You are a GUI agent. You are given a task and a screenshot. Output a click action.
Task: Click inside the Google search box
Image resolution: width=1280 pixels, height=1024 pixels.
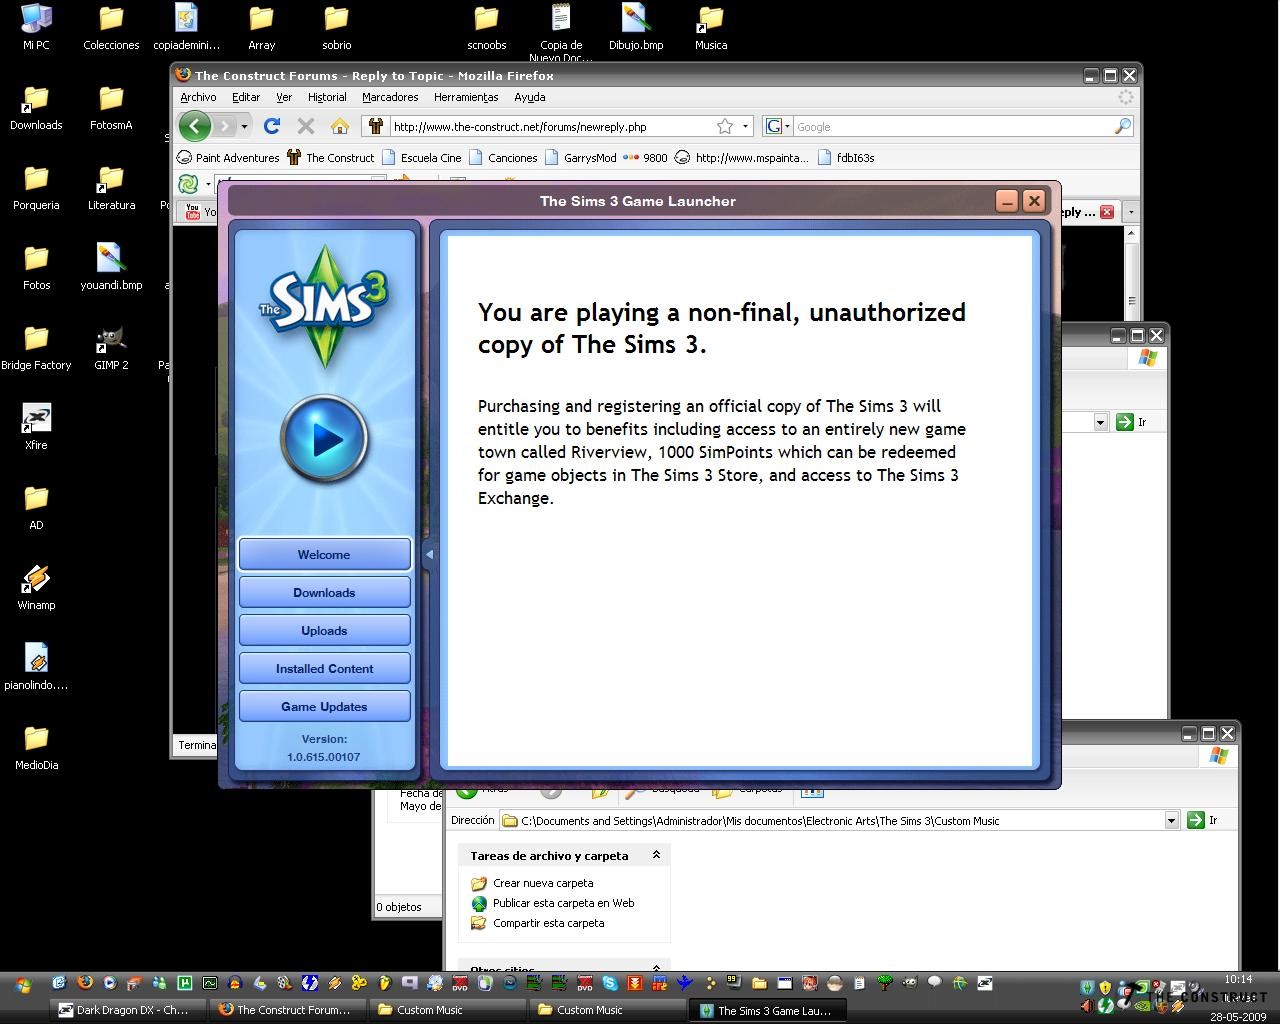click(953, 127)
